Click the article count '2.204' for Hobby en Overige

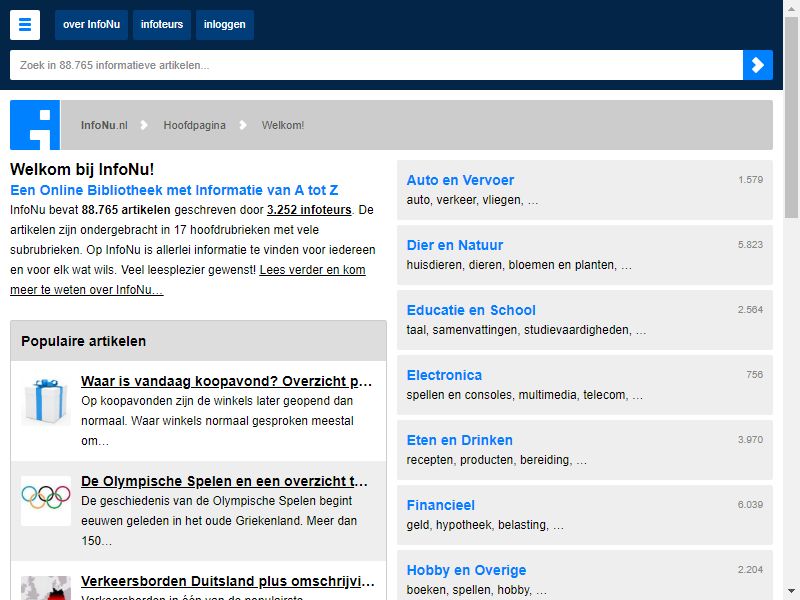coord(750,569)
